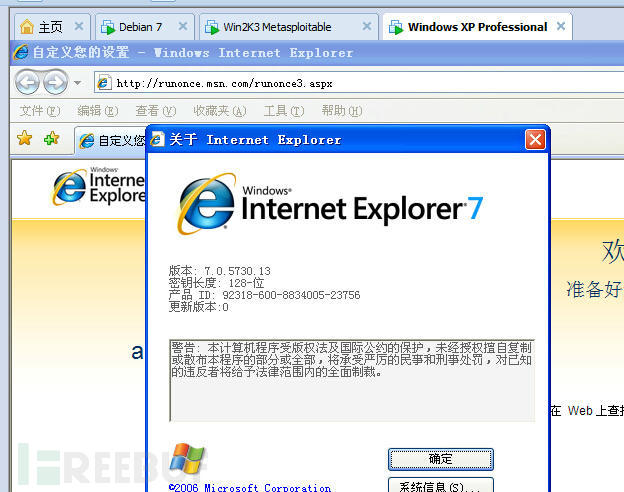This screenshot has width=624, height=492.
Task: Click the IE icon in About dialog title
Action: point(157,140)
